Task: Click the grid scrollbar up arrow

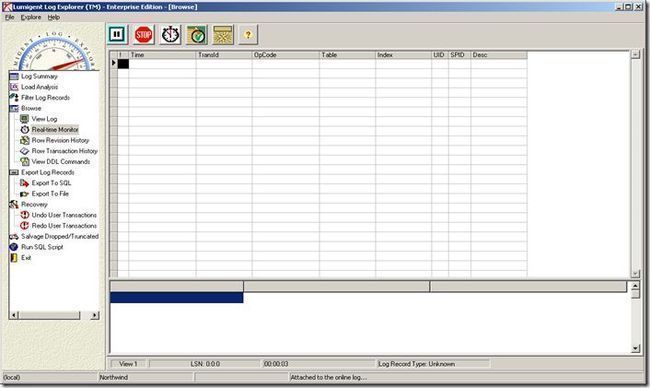Action: click(635, 55)
